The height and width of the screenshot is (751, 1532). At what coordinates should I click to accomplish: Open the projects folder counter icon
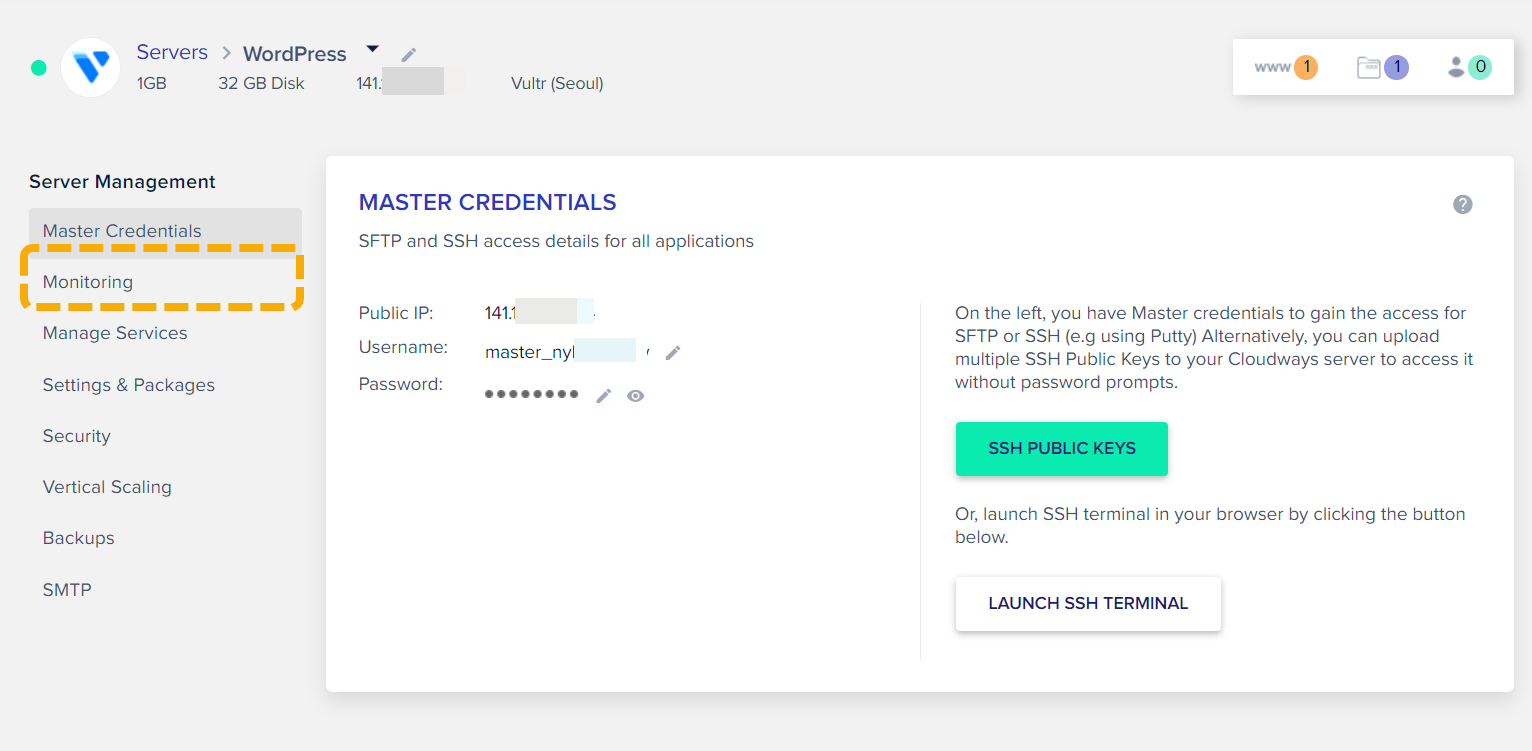(1382, 67)
